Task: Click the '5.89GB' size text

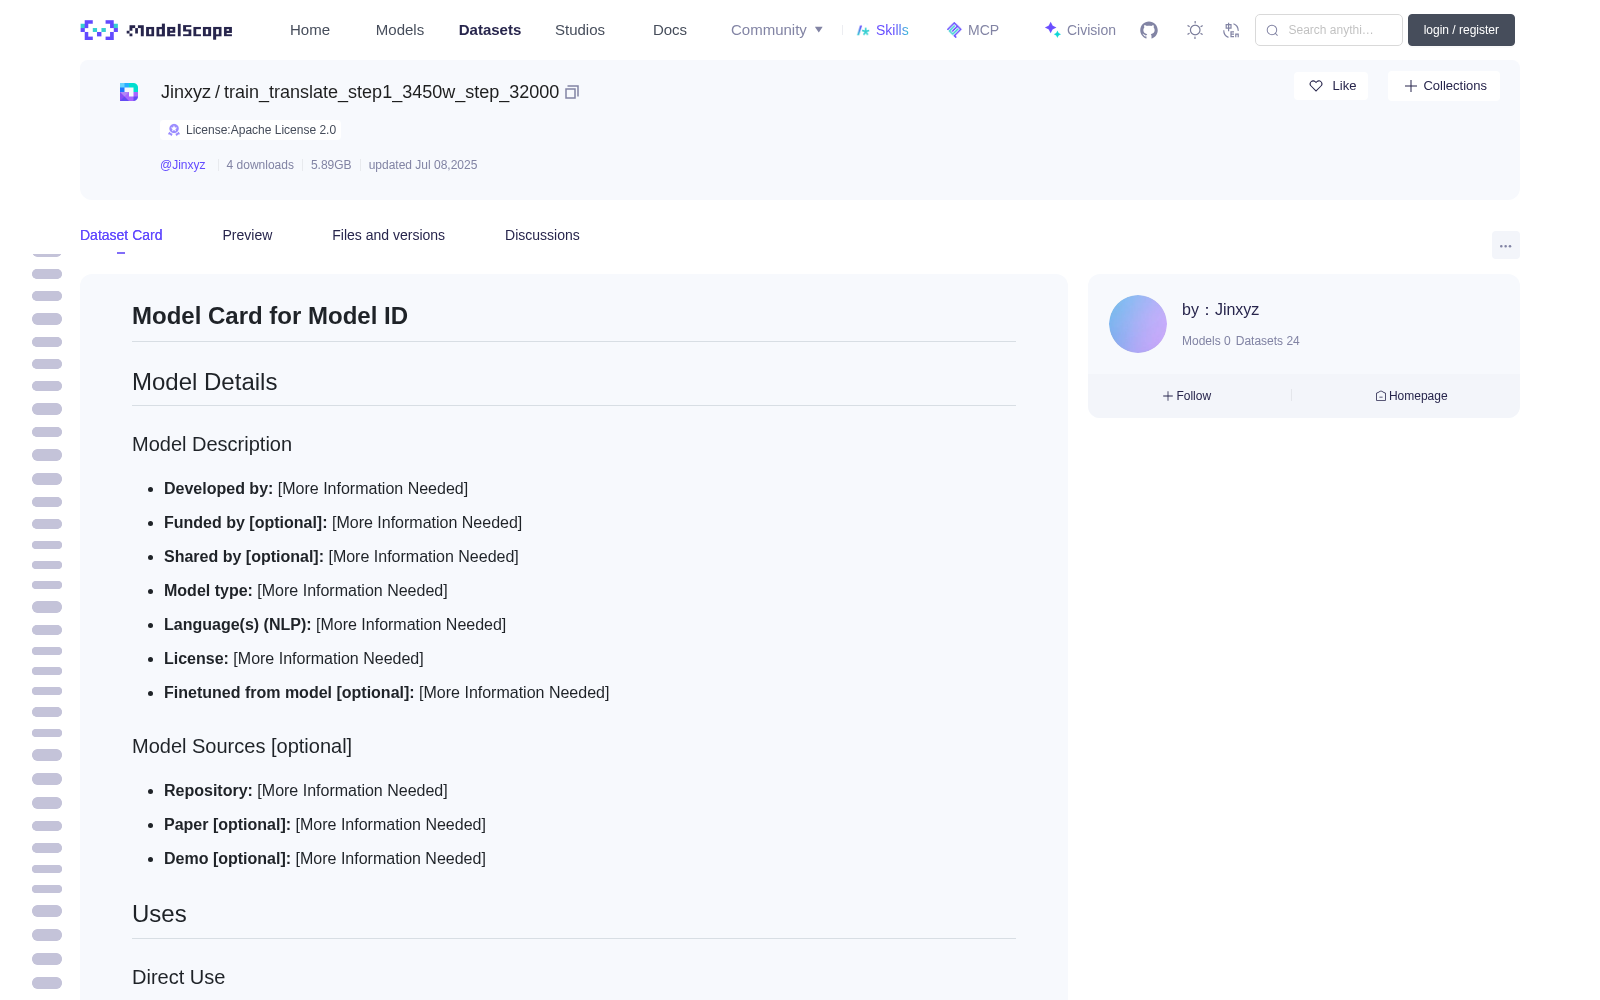Action: click(x=331, y=165)
